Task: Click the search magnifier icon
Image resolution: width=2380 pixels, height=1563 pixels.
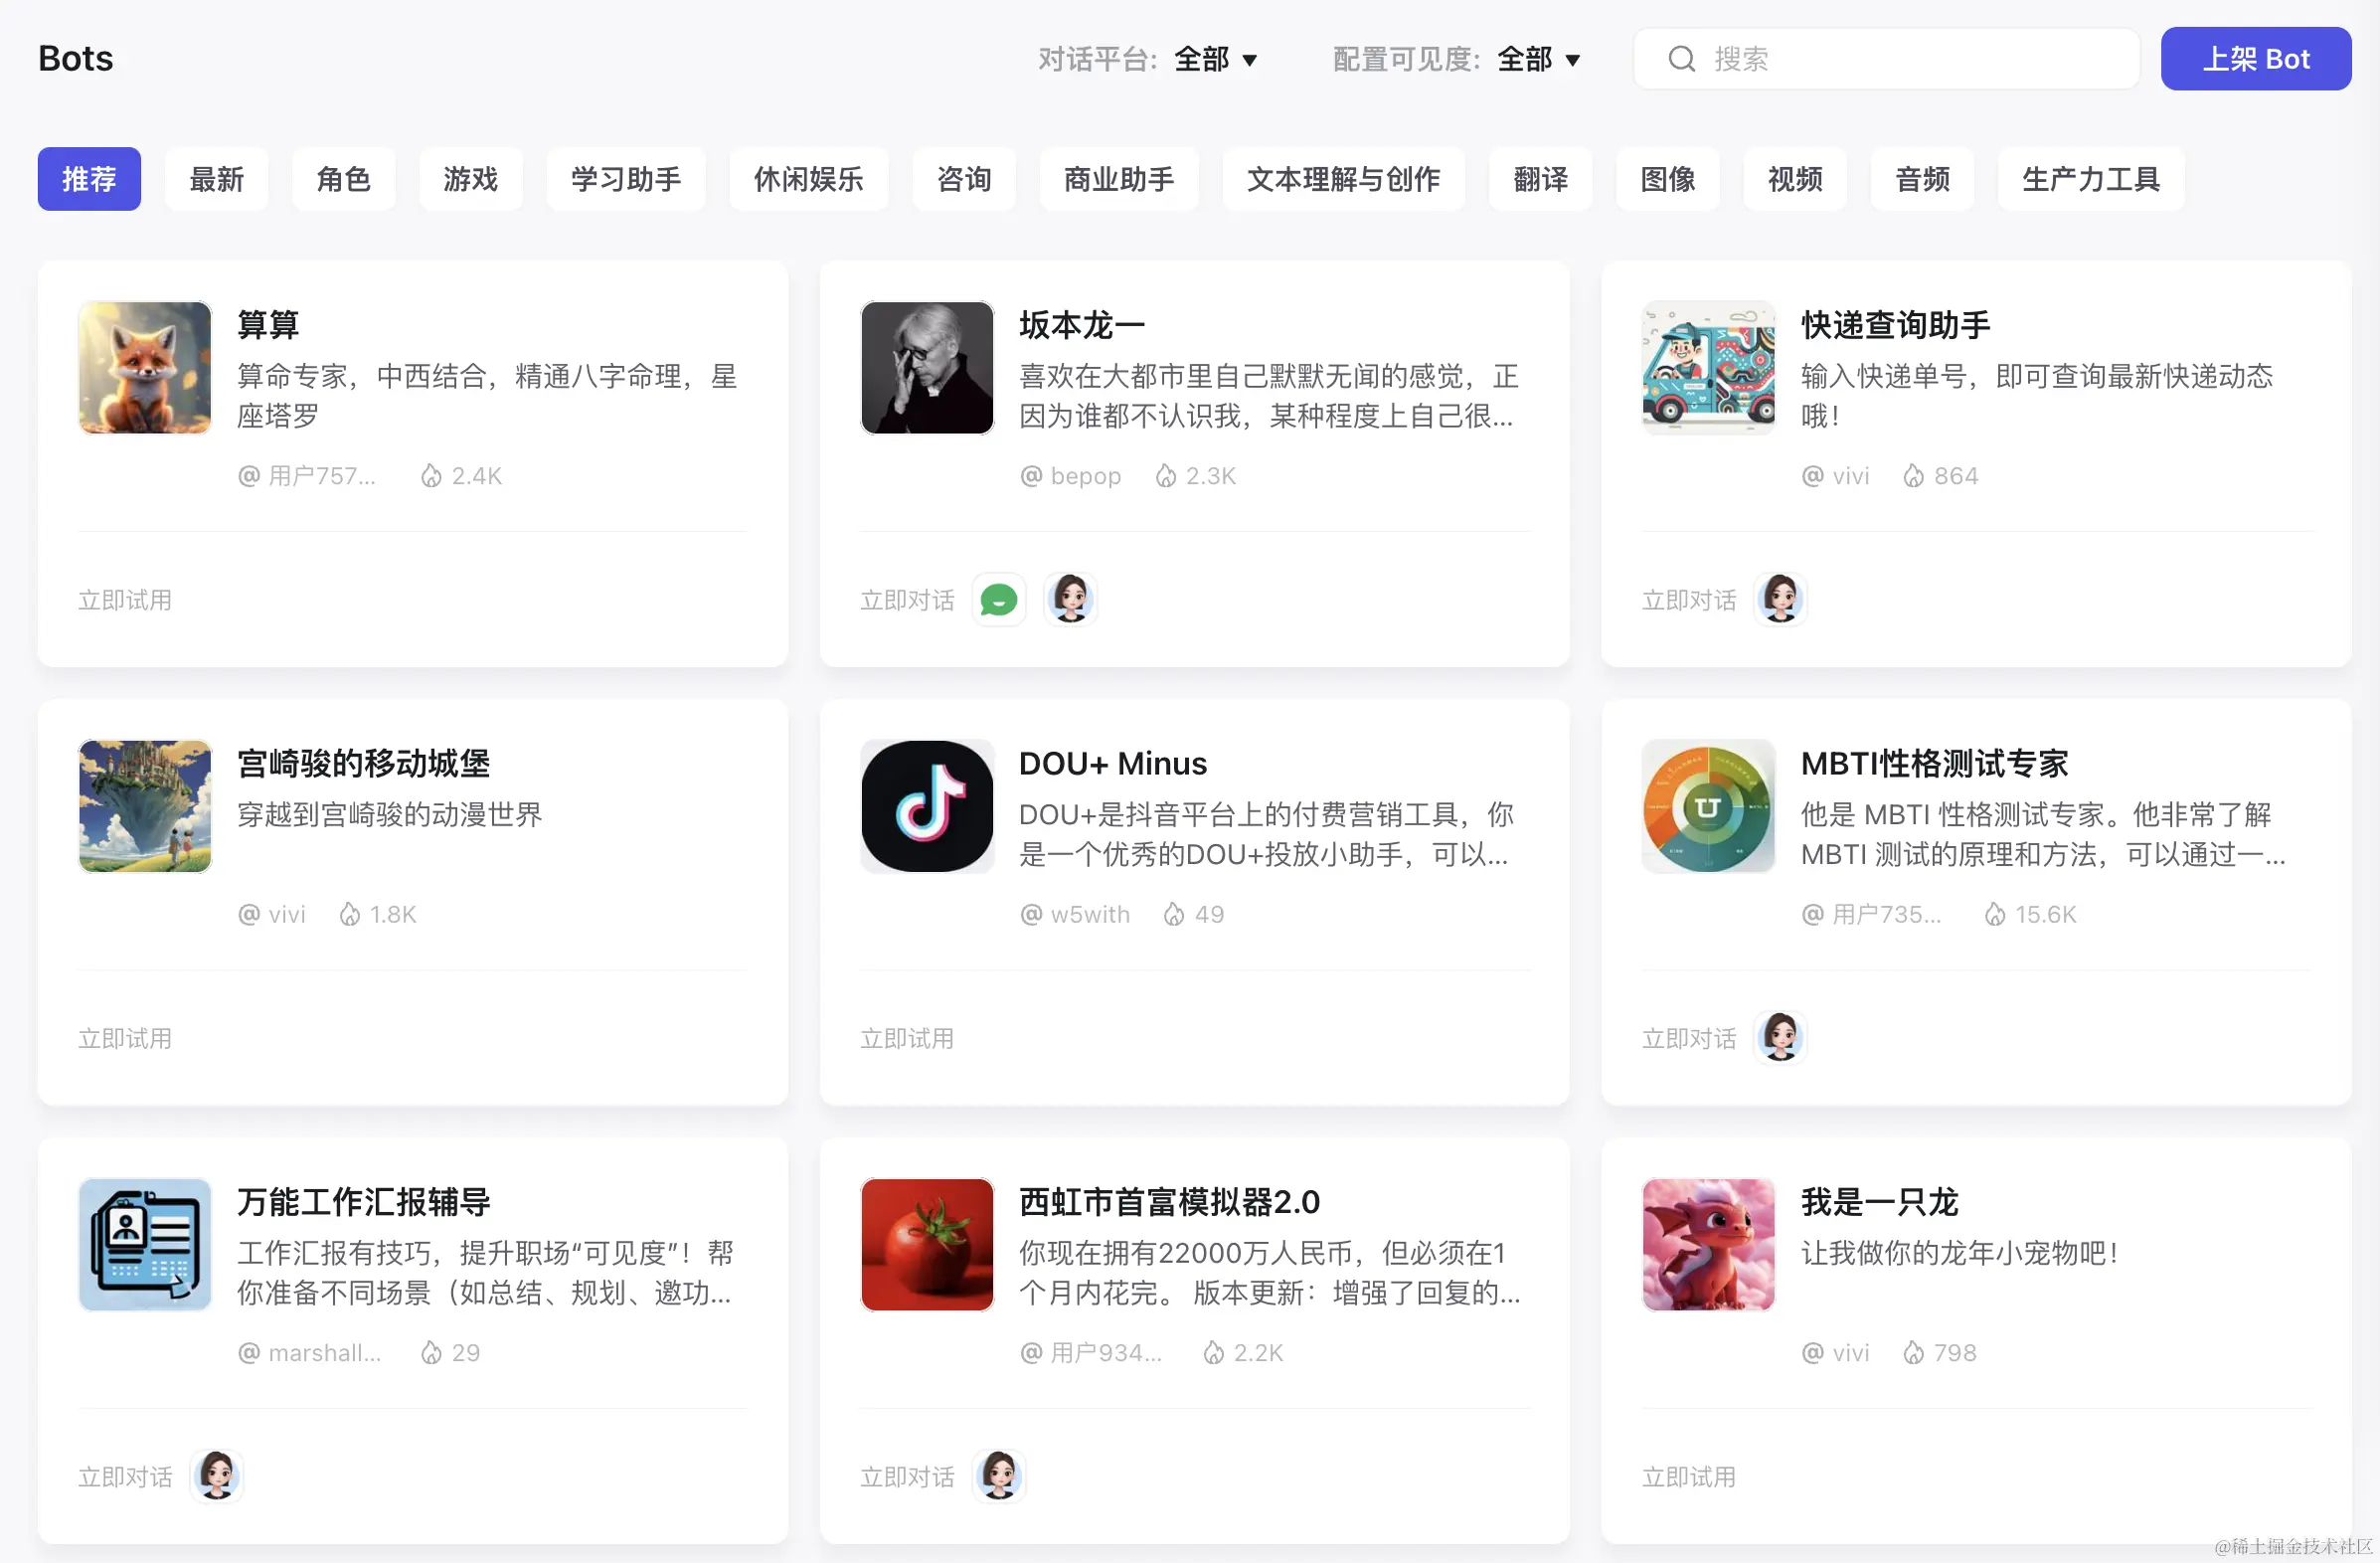Action: [x=1681, y=59]
